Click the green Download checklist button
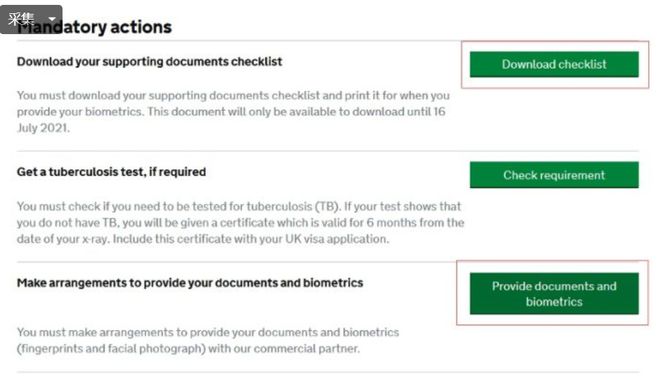This screenshot has width=660, height=383. 554,64
